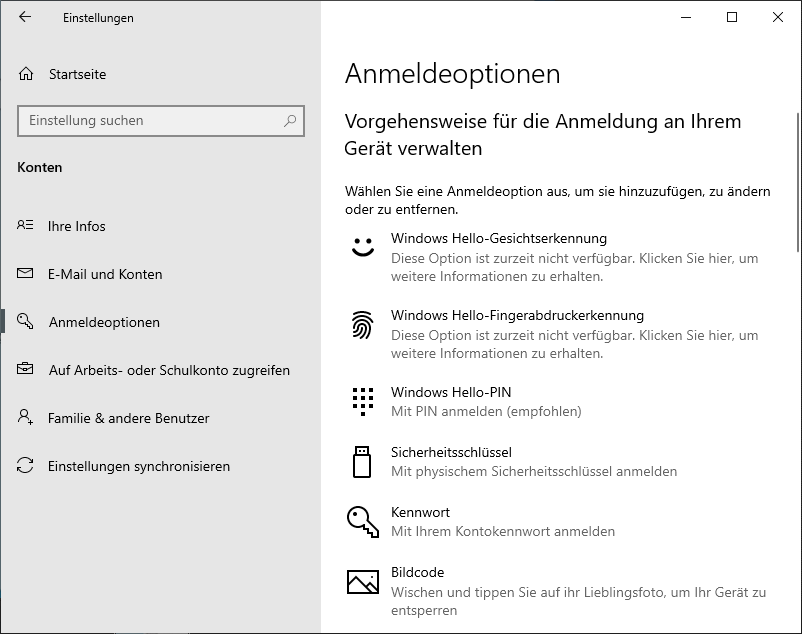Expand Windows Hello-Fingerabdruckerkennung option
Viewport: 802px width, 634px height.
[x=560, y=334]
